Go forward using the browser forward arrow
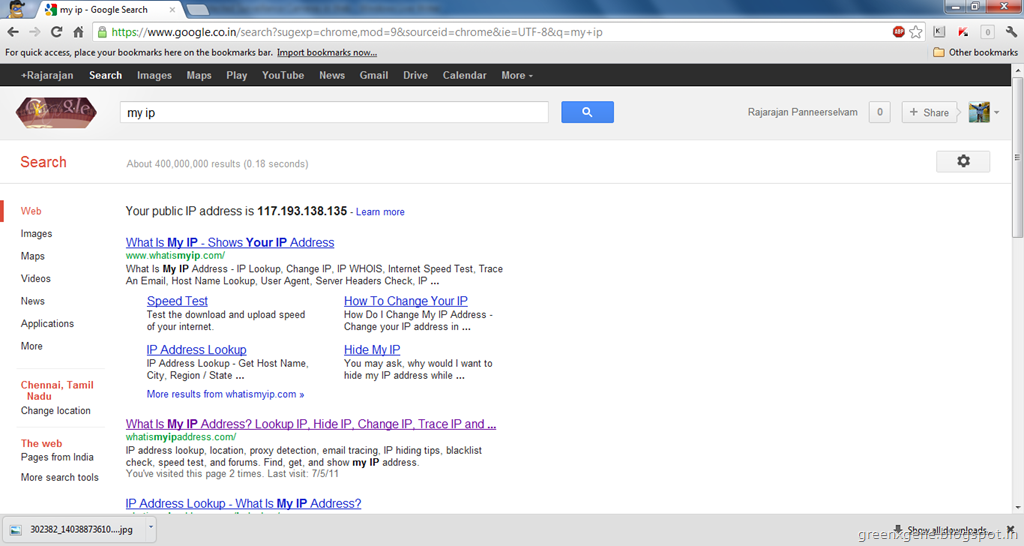The image size is (1024, 546). tap(35, 32)
